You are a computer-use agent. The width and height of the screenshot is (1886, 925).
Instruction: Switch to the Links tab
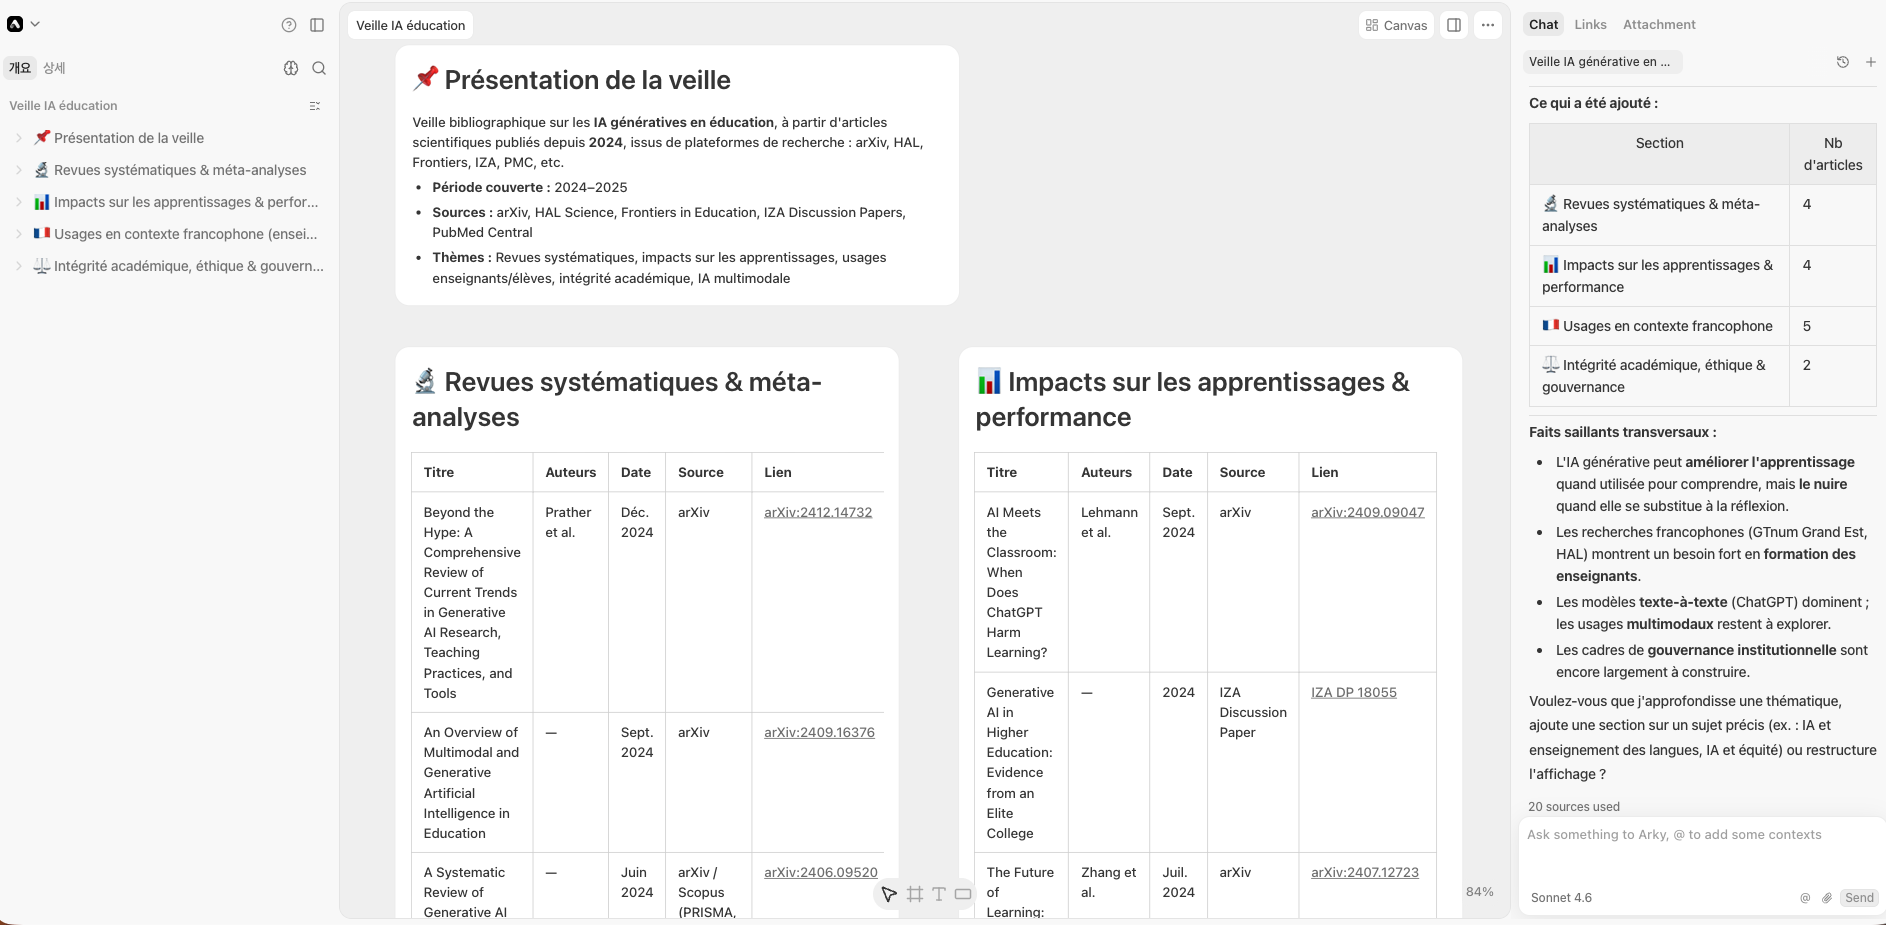(1590, 24)
